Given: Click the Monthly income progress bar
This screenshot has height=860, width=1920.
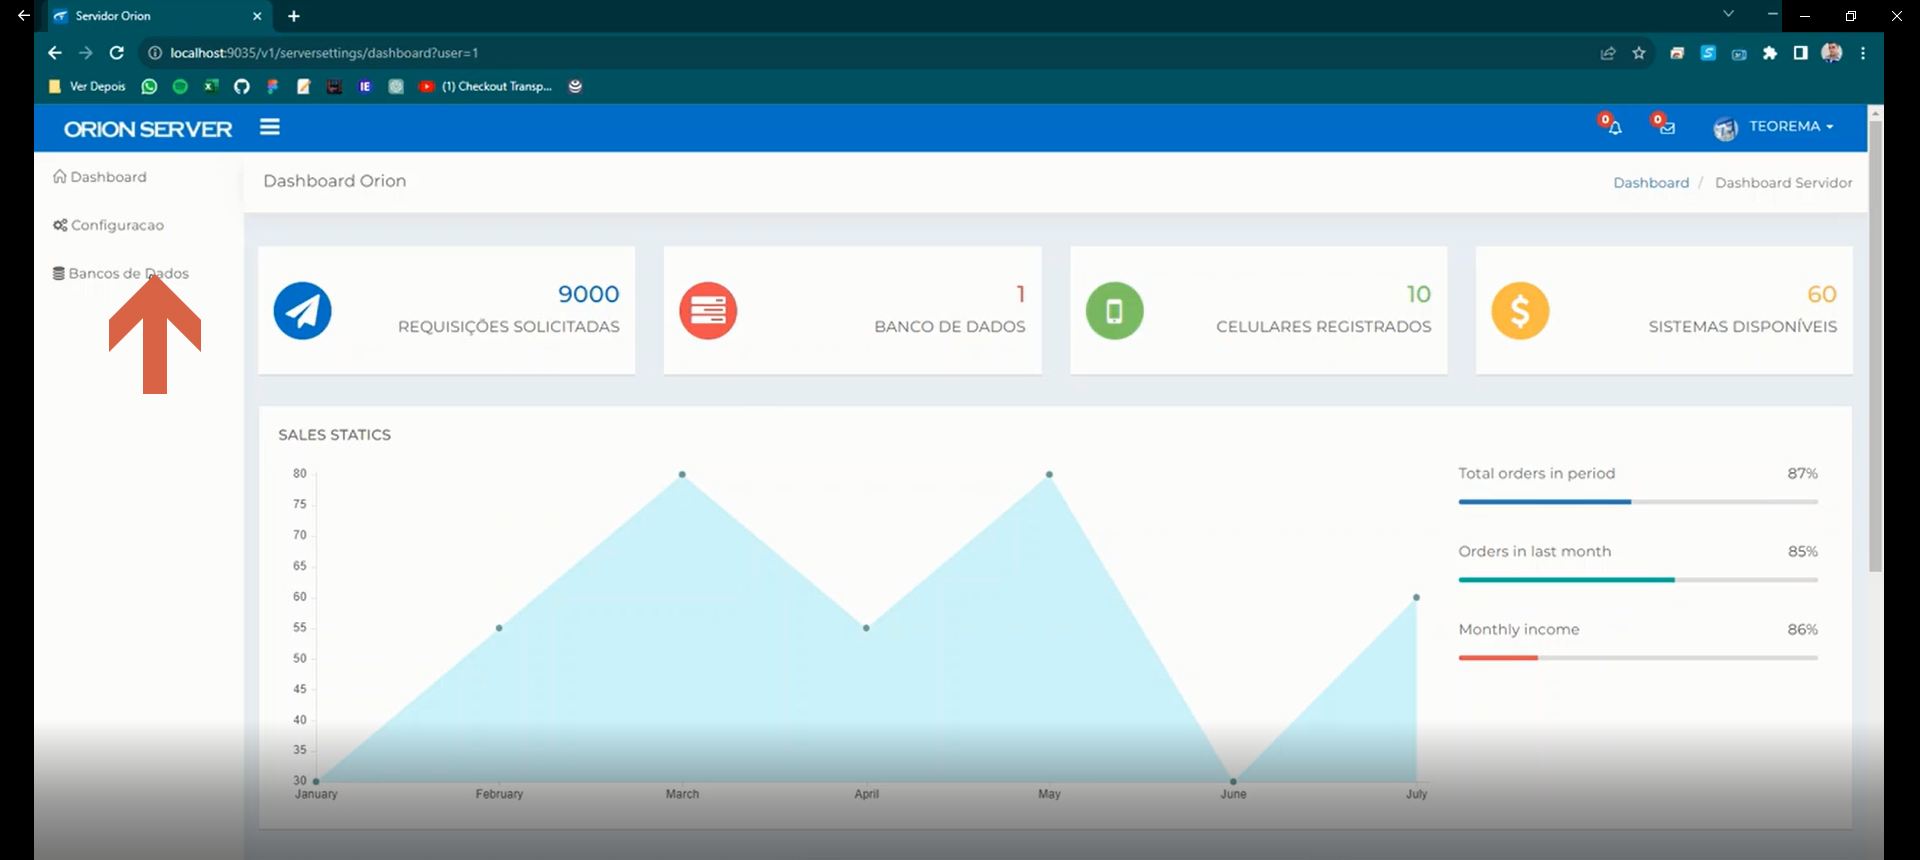Looking at the screenshot, I should click(1638, 658).
